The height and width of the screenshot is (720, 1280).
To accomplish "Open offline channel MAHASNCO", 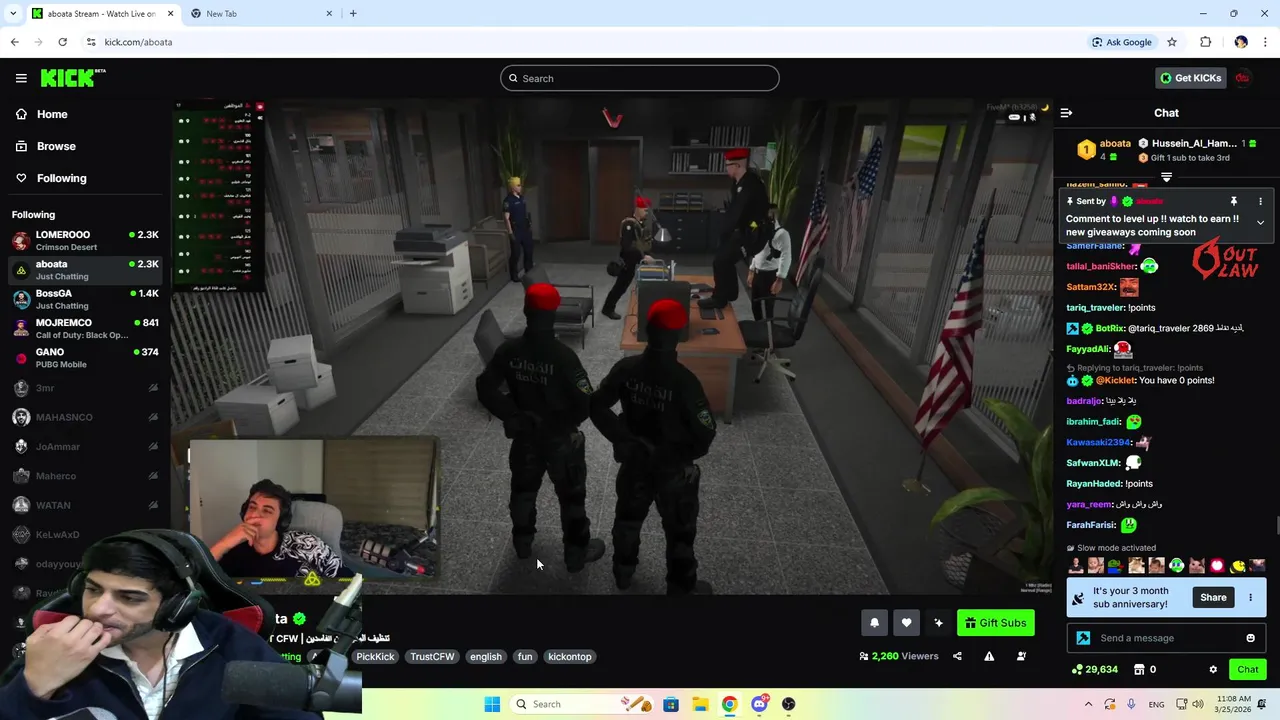I will pyautogui.click(x=85, y=417).
